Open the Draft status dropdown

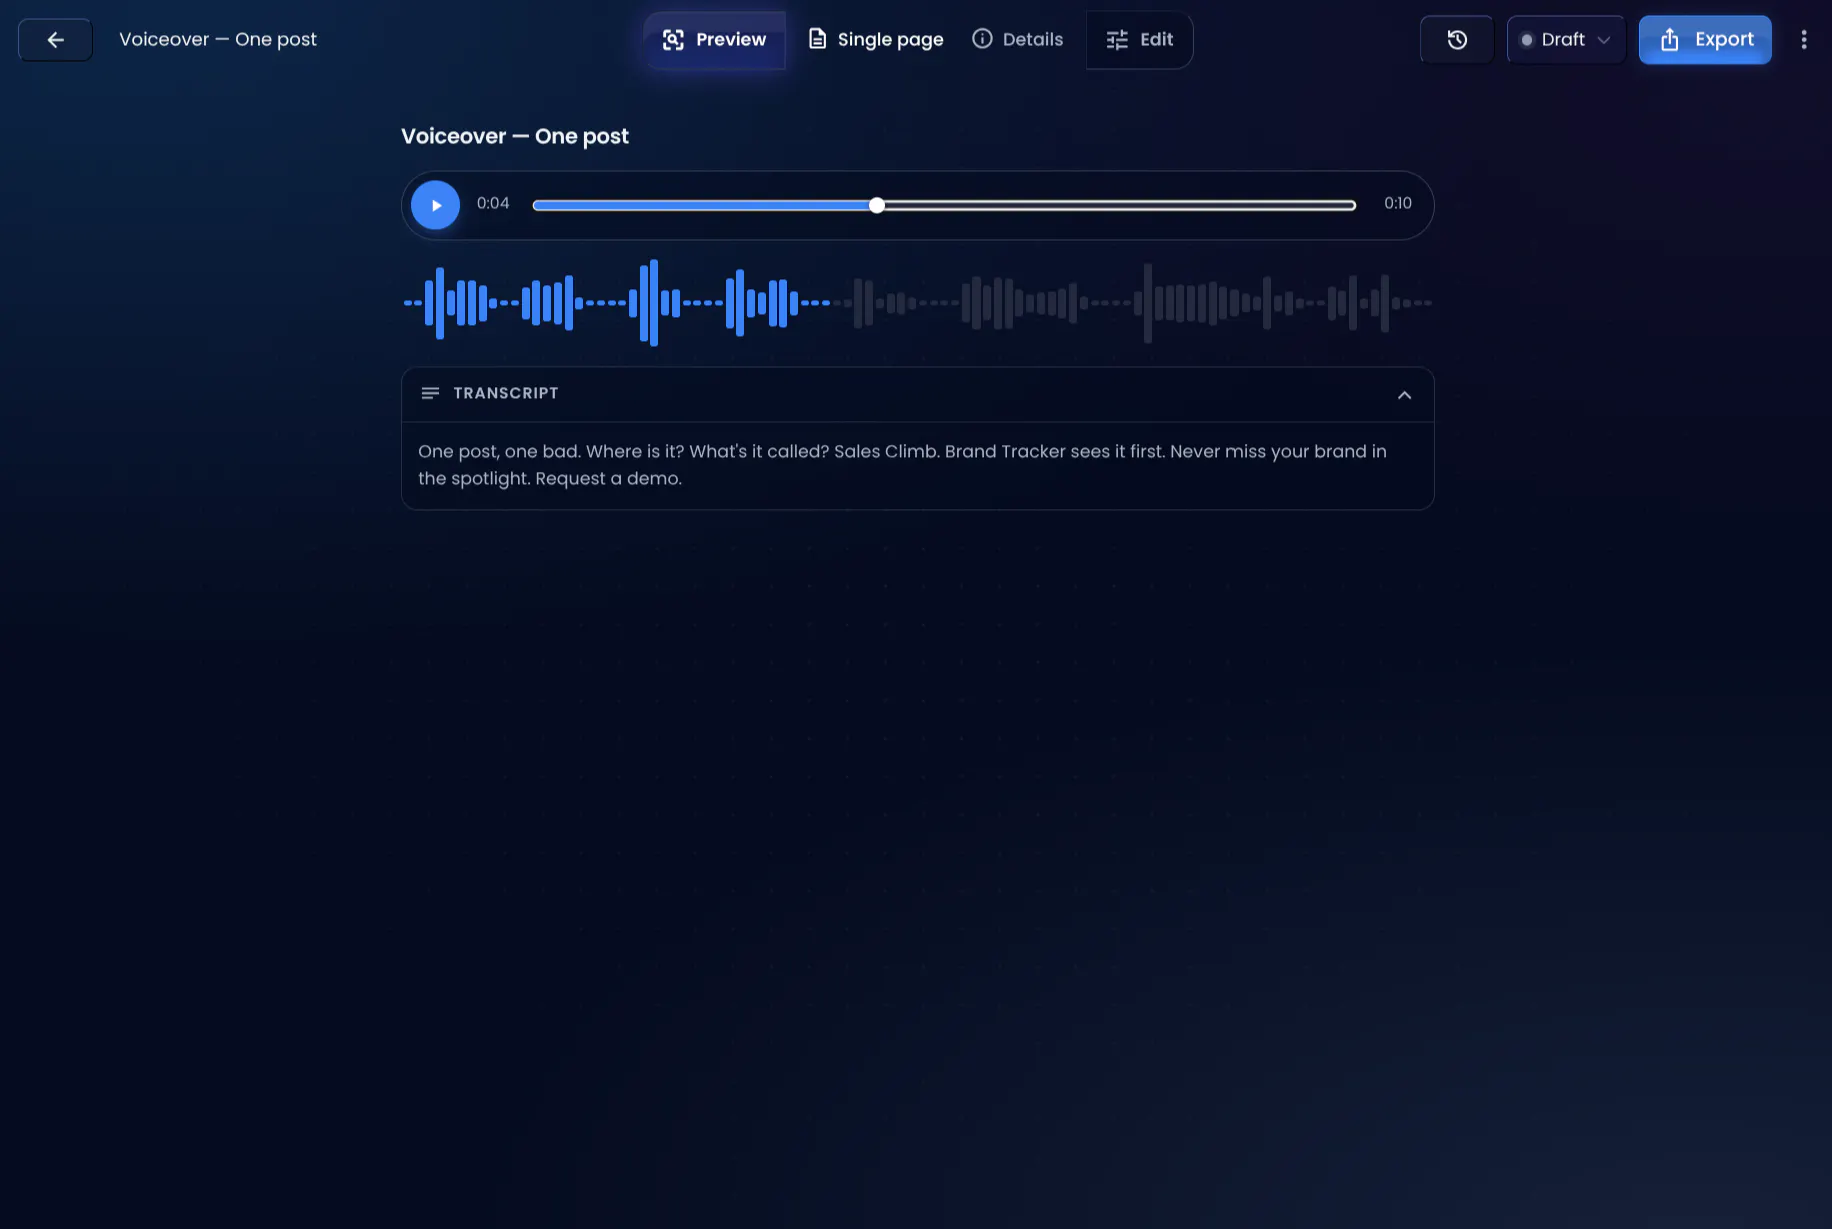[x=1565, y=40]
